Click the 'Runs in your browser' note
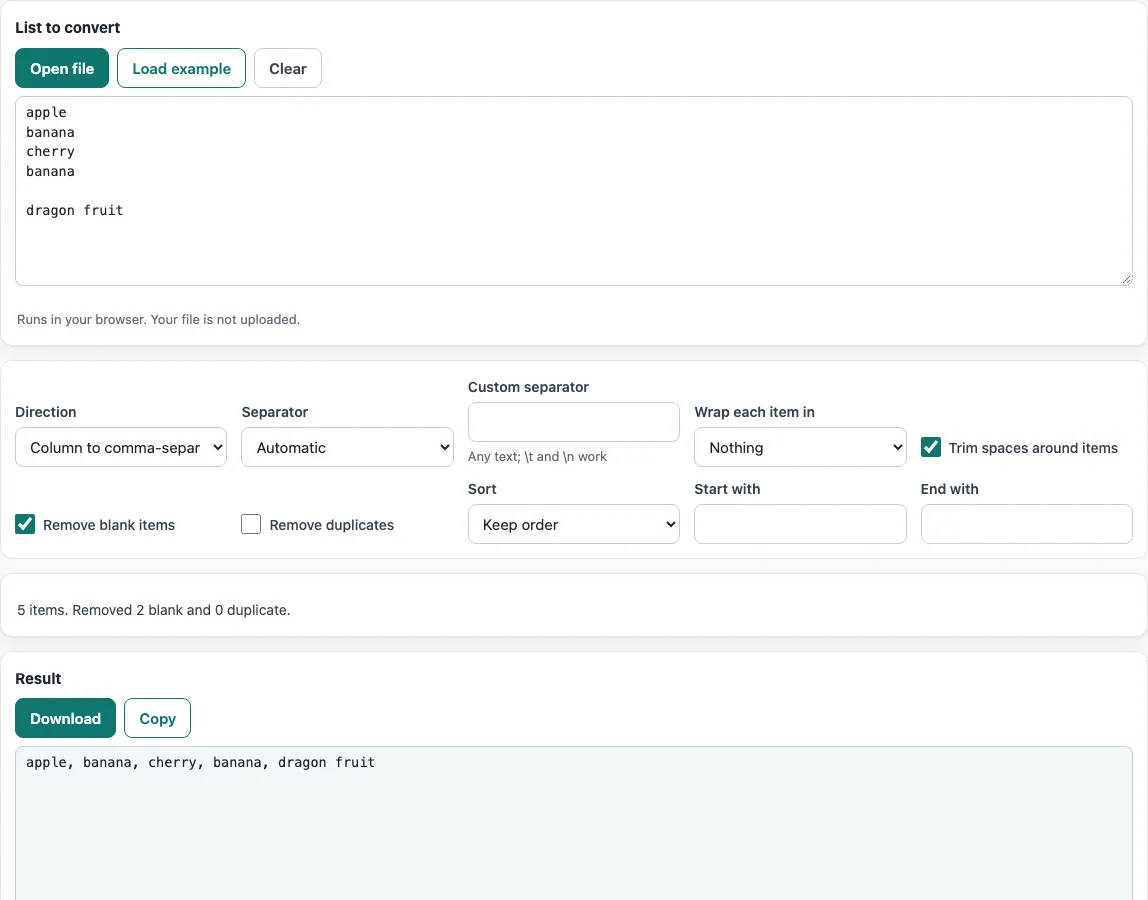 [159, 319]
